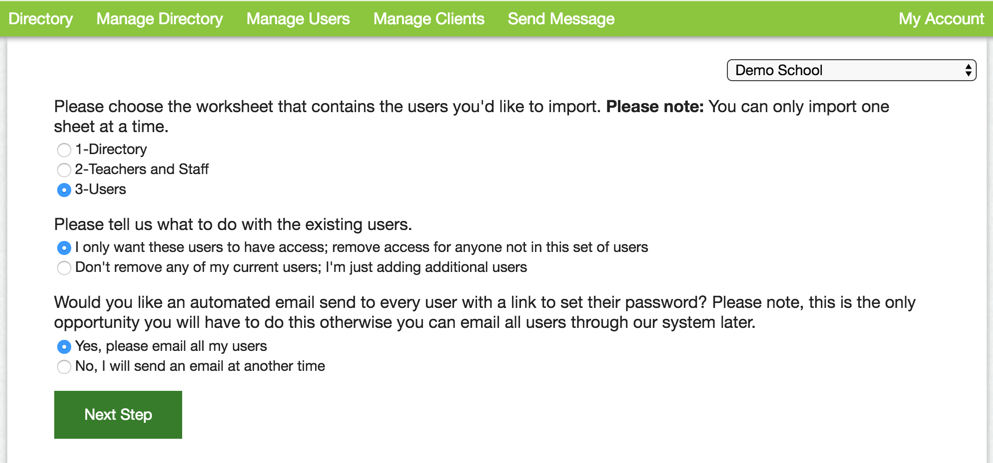The height and width of the screenshot is (463, 993).
Task: Choose the 2-Teachers and Staff worksheet
Action: [x=64, y=170]
